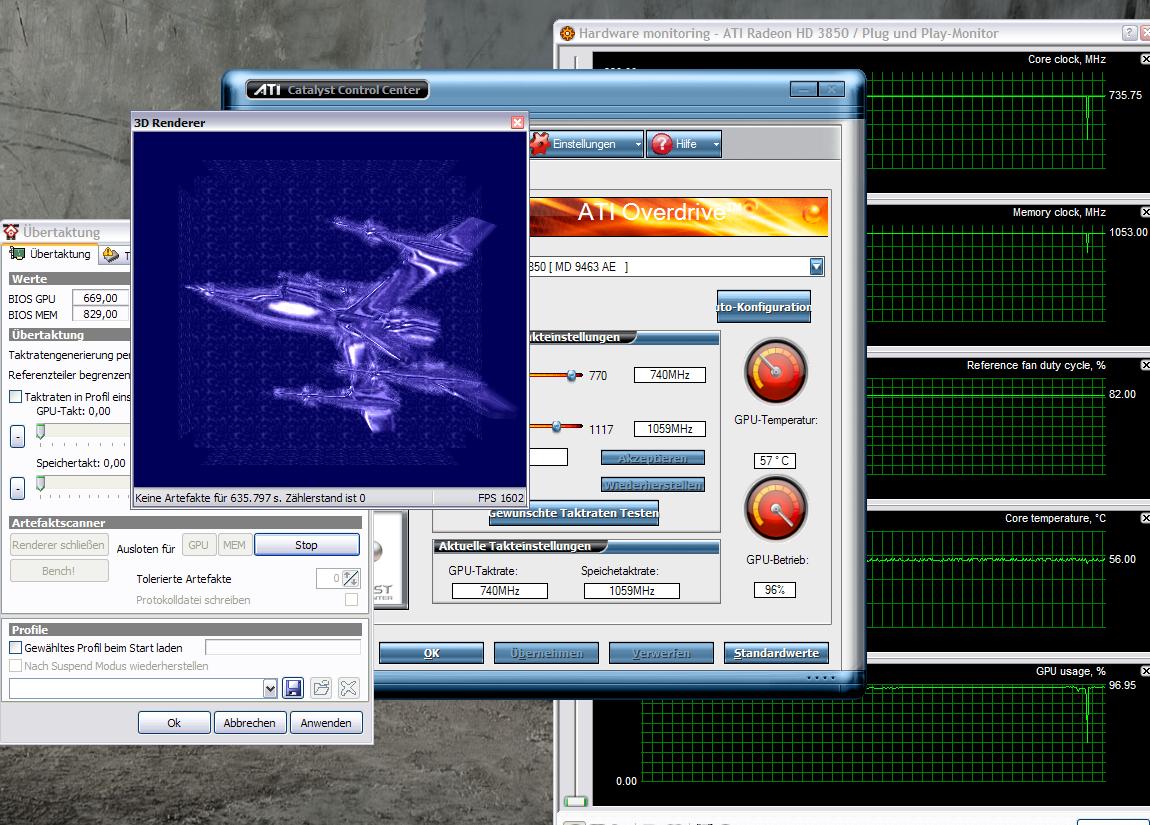Screen dimensions: 1150x825
Task: Click the BIOS GPU value field 669,00
Action: pos(100,298)
